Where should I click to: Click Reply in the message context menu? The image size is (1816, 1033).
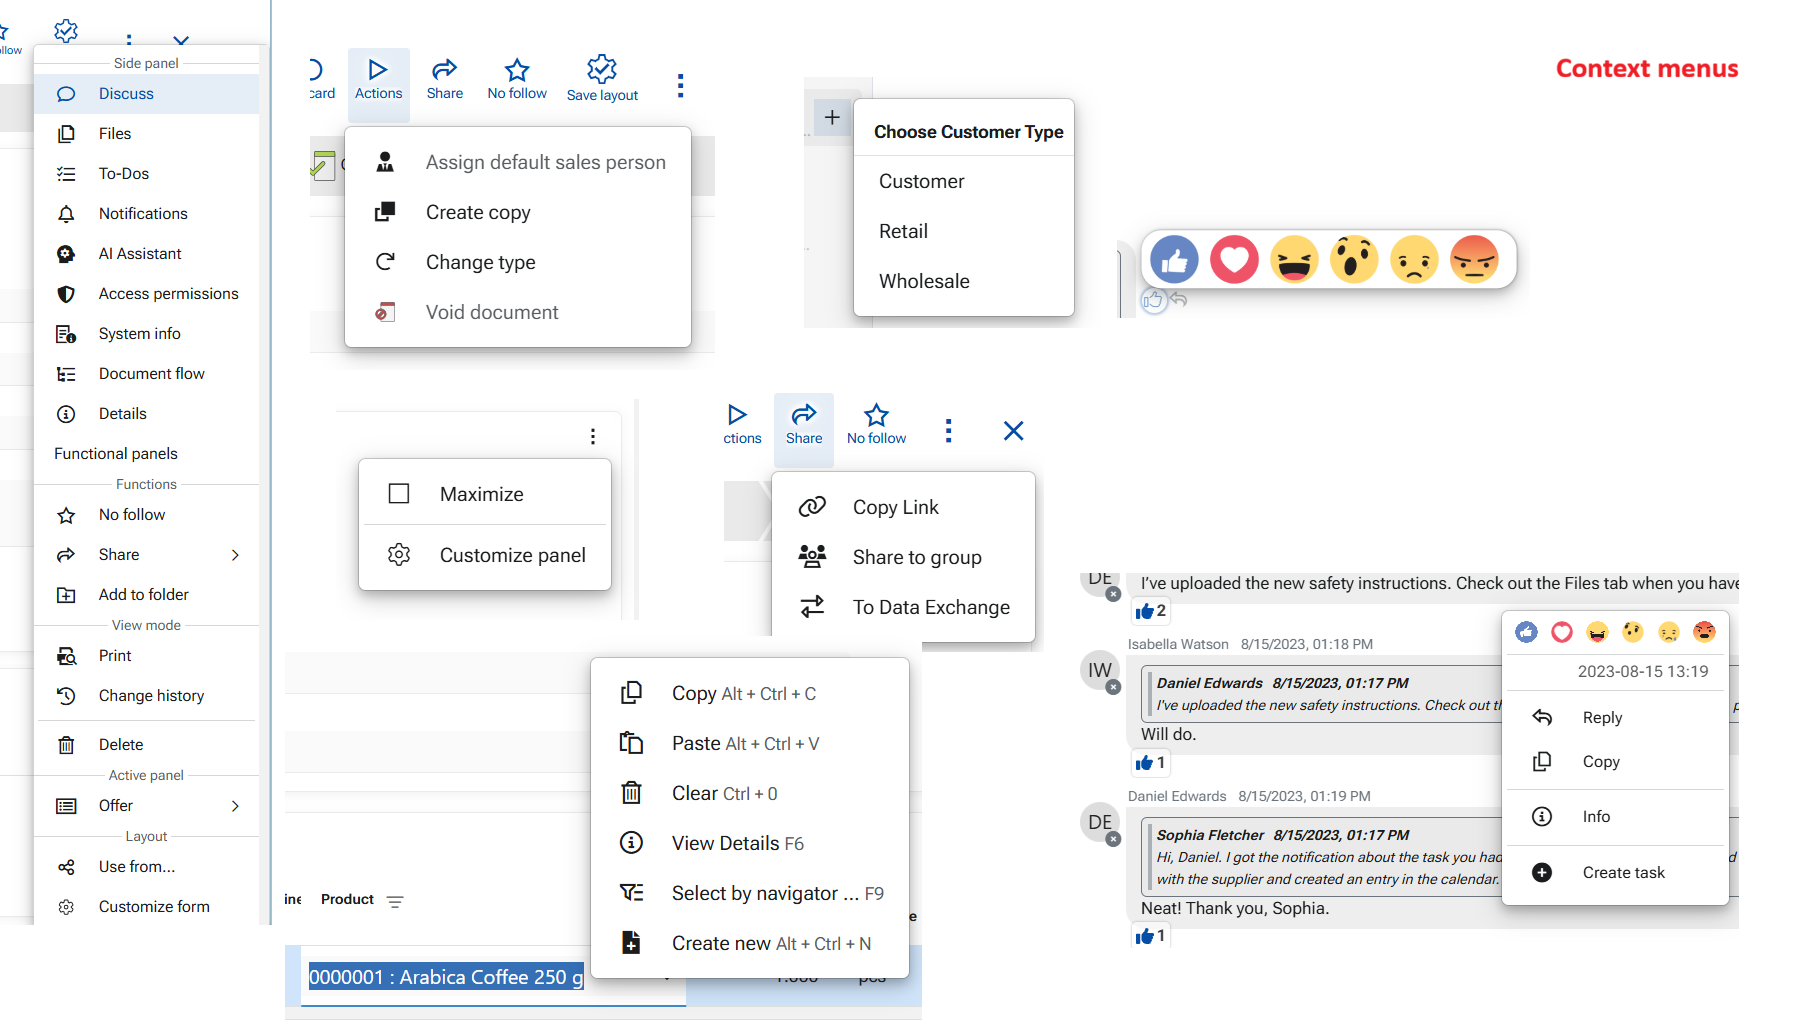[1616, 718]
